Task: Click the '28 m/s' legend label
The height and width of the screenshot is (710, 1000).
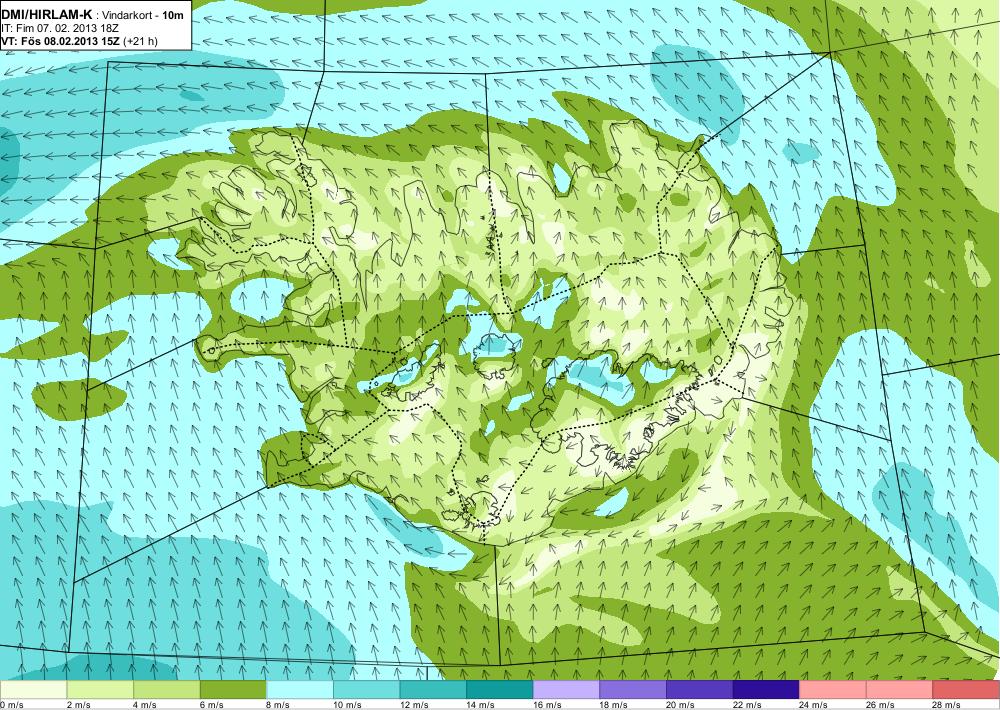Action: (946, 705)
